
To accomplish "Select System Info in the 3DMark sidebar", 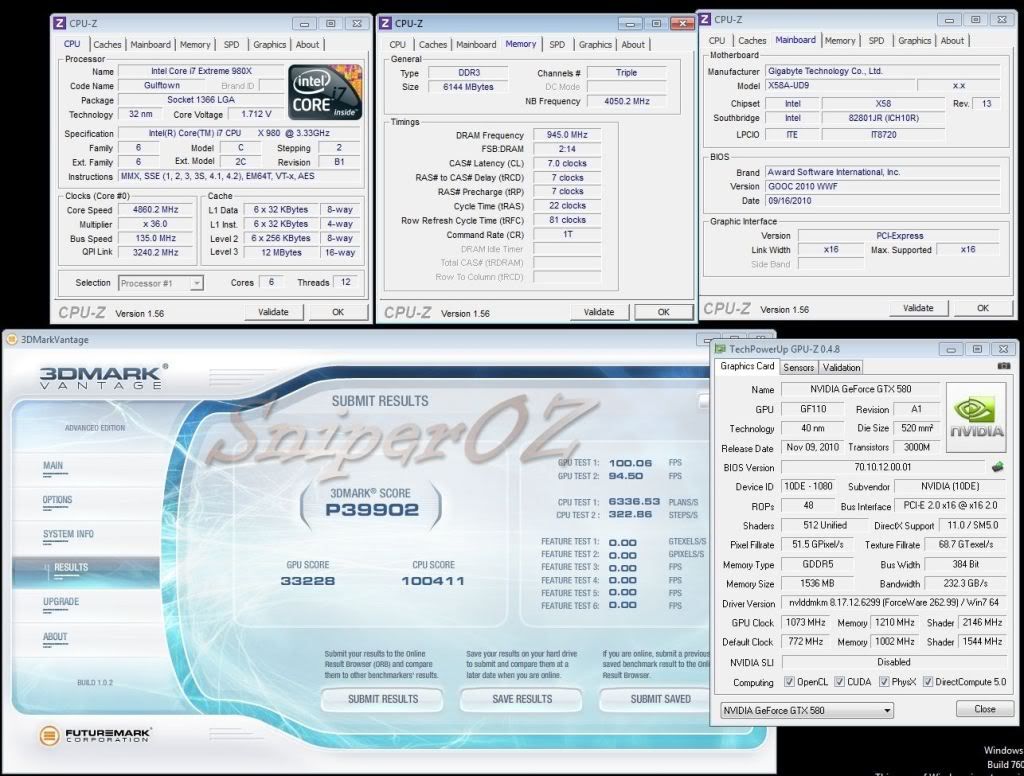I will (68, 534).
